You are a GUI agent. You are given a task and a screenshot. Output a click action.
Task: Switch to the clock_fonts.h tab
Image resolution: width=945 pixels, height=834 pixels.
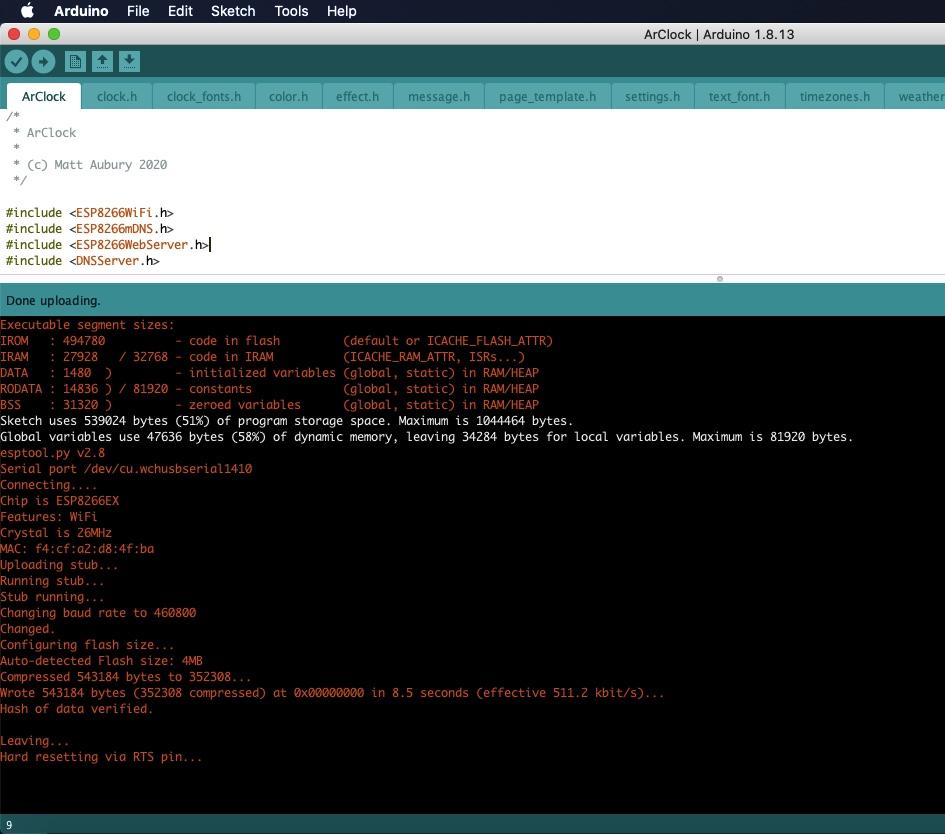pyautogui.click(x=204, y=96)
